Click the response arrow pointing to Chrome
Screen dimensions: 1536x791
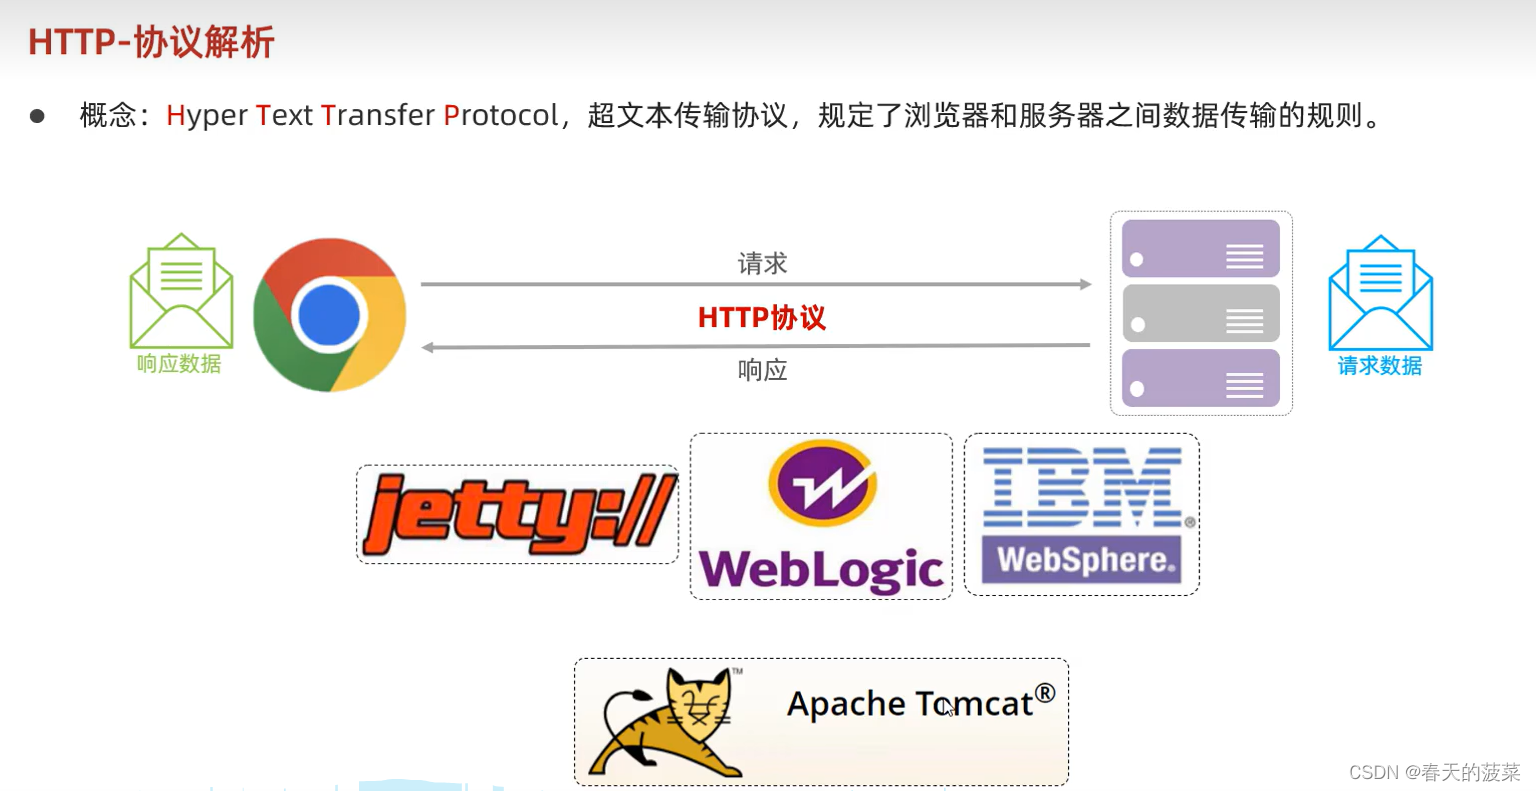click(x=756, y=347)
